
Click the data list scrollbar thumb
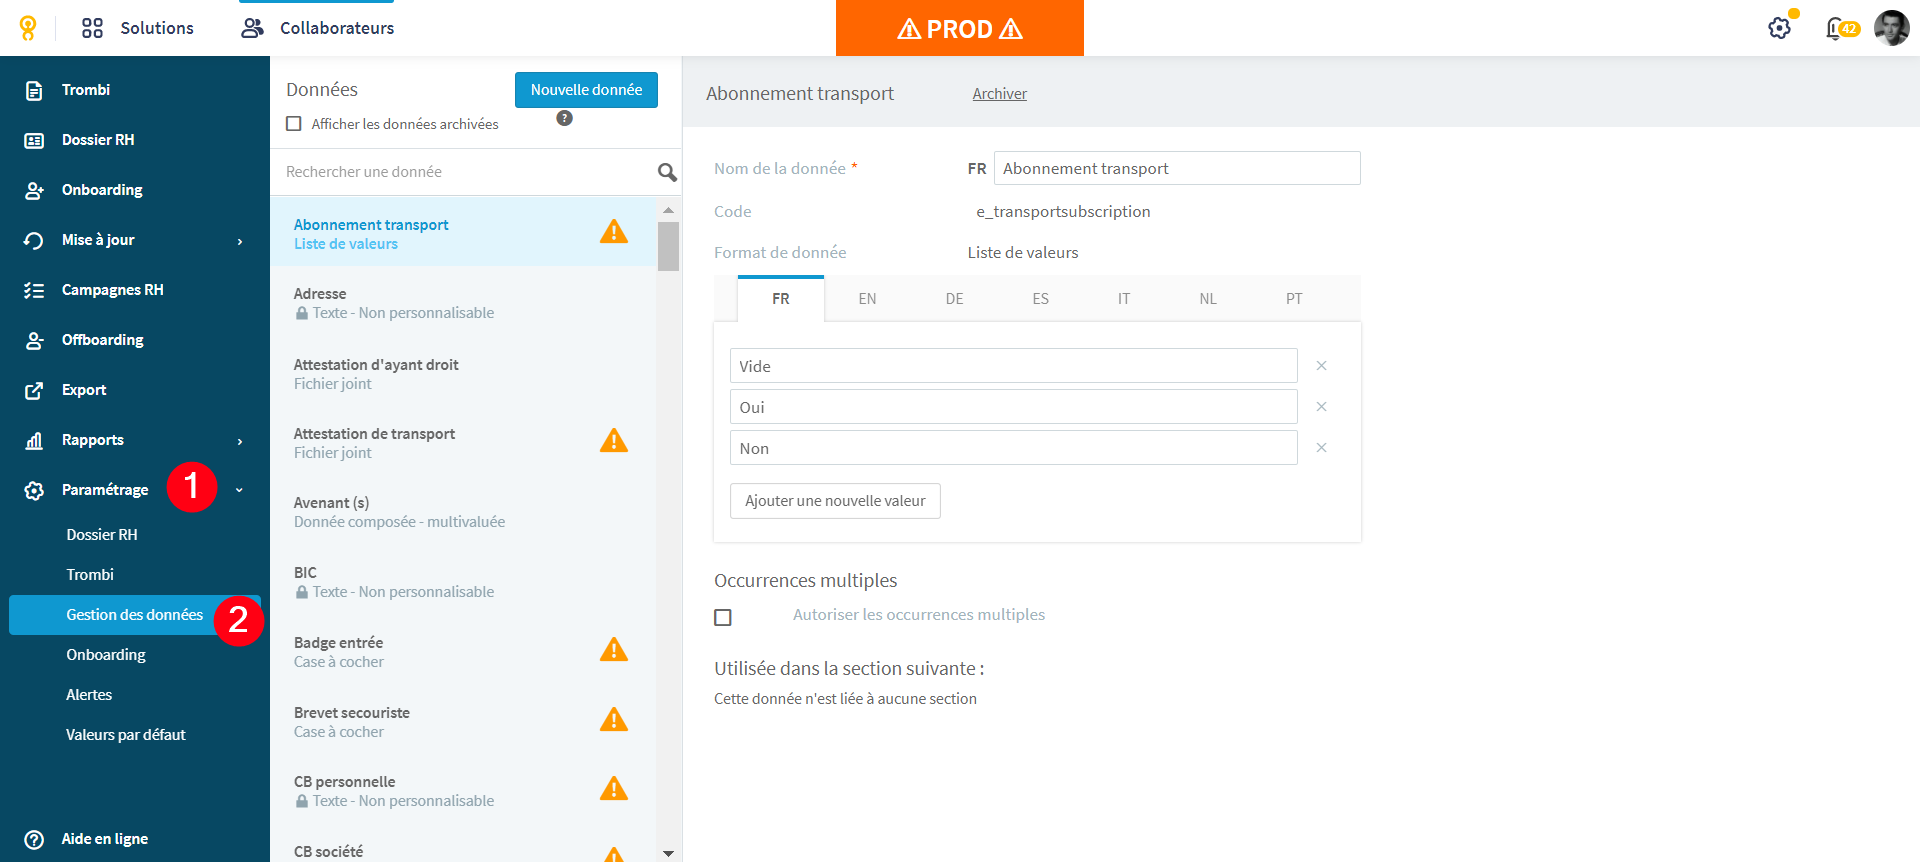pos(668,246)
